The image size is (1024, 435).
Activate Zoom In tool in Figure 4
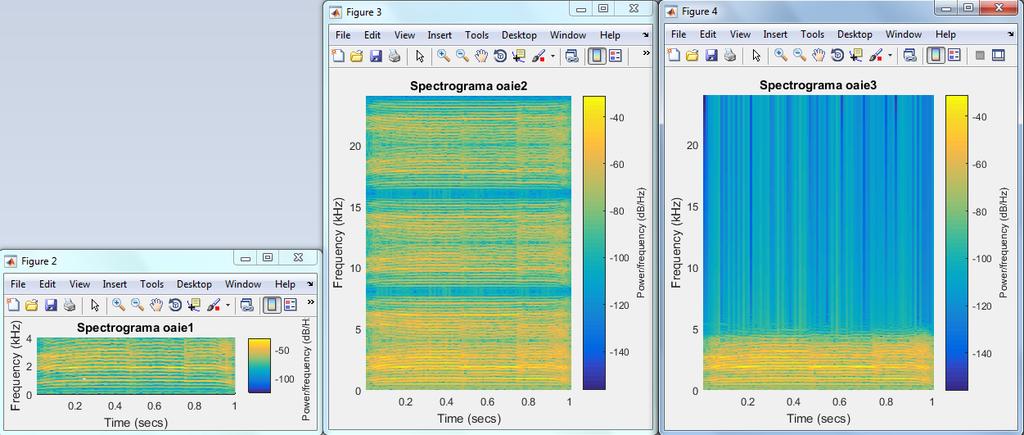pyautogui.click(x=780, y=56)
